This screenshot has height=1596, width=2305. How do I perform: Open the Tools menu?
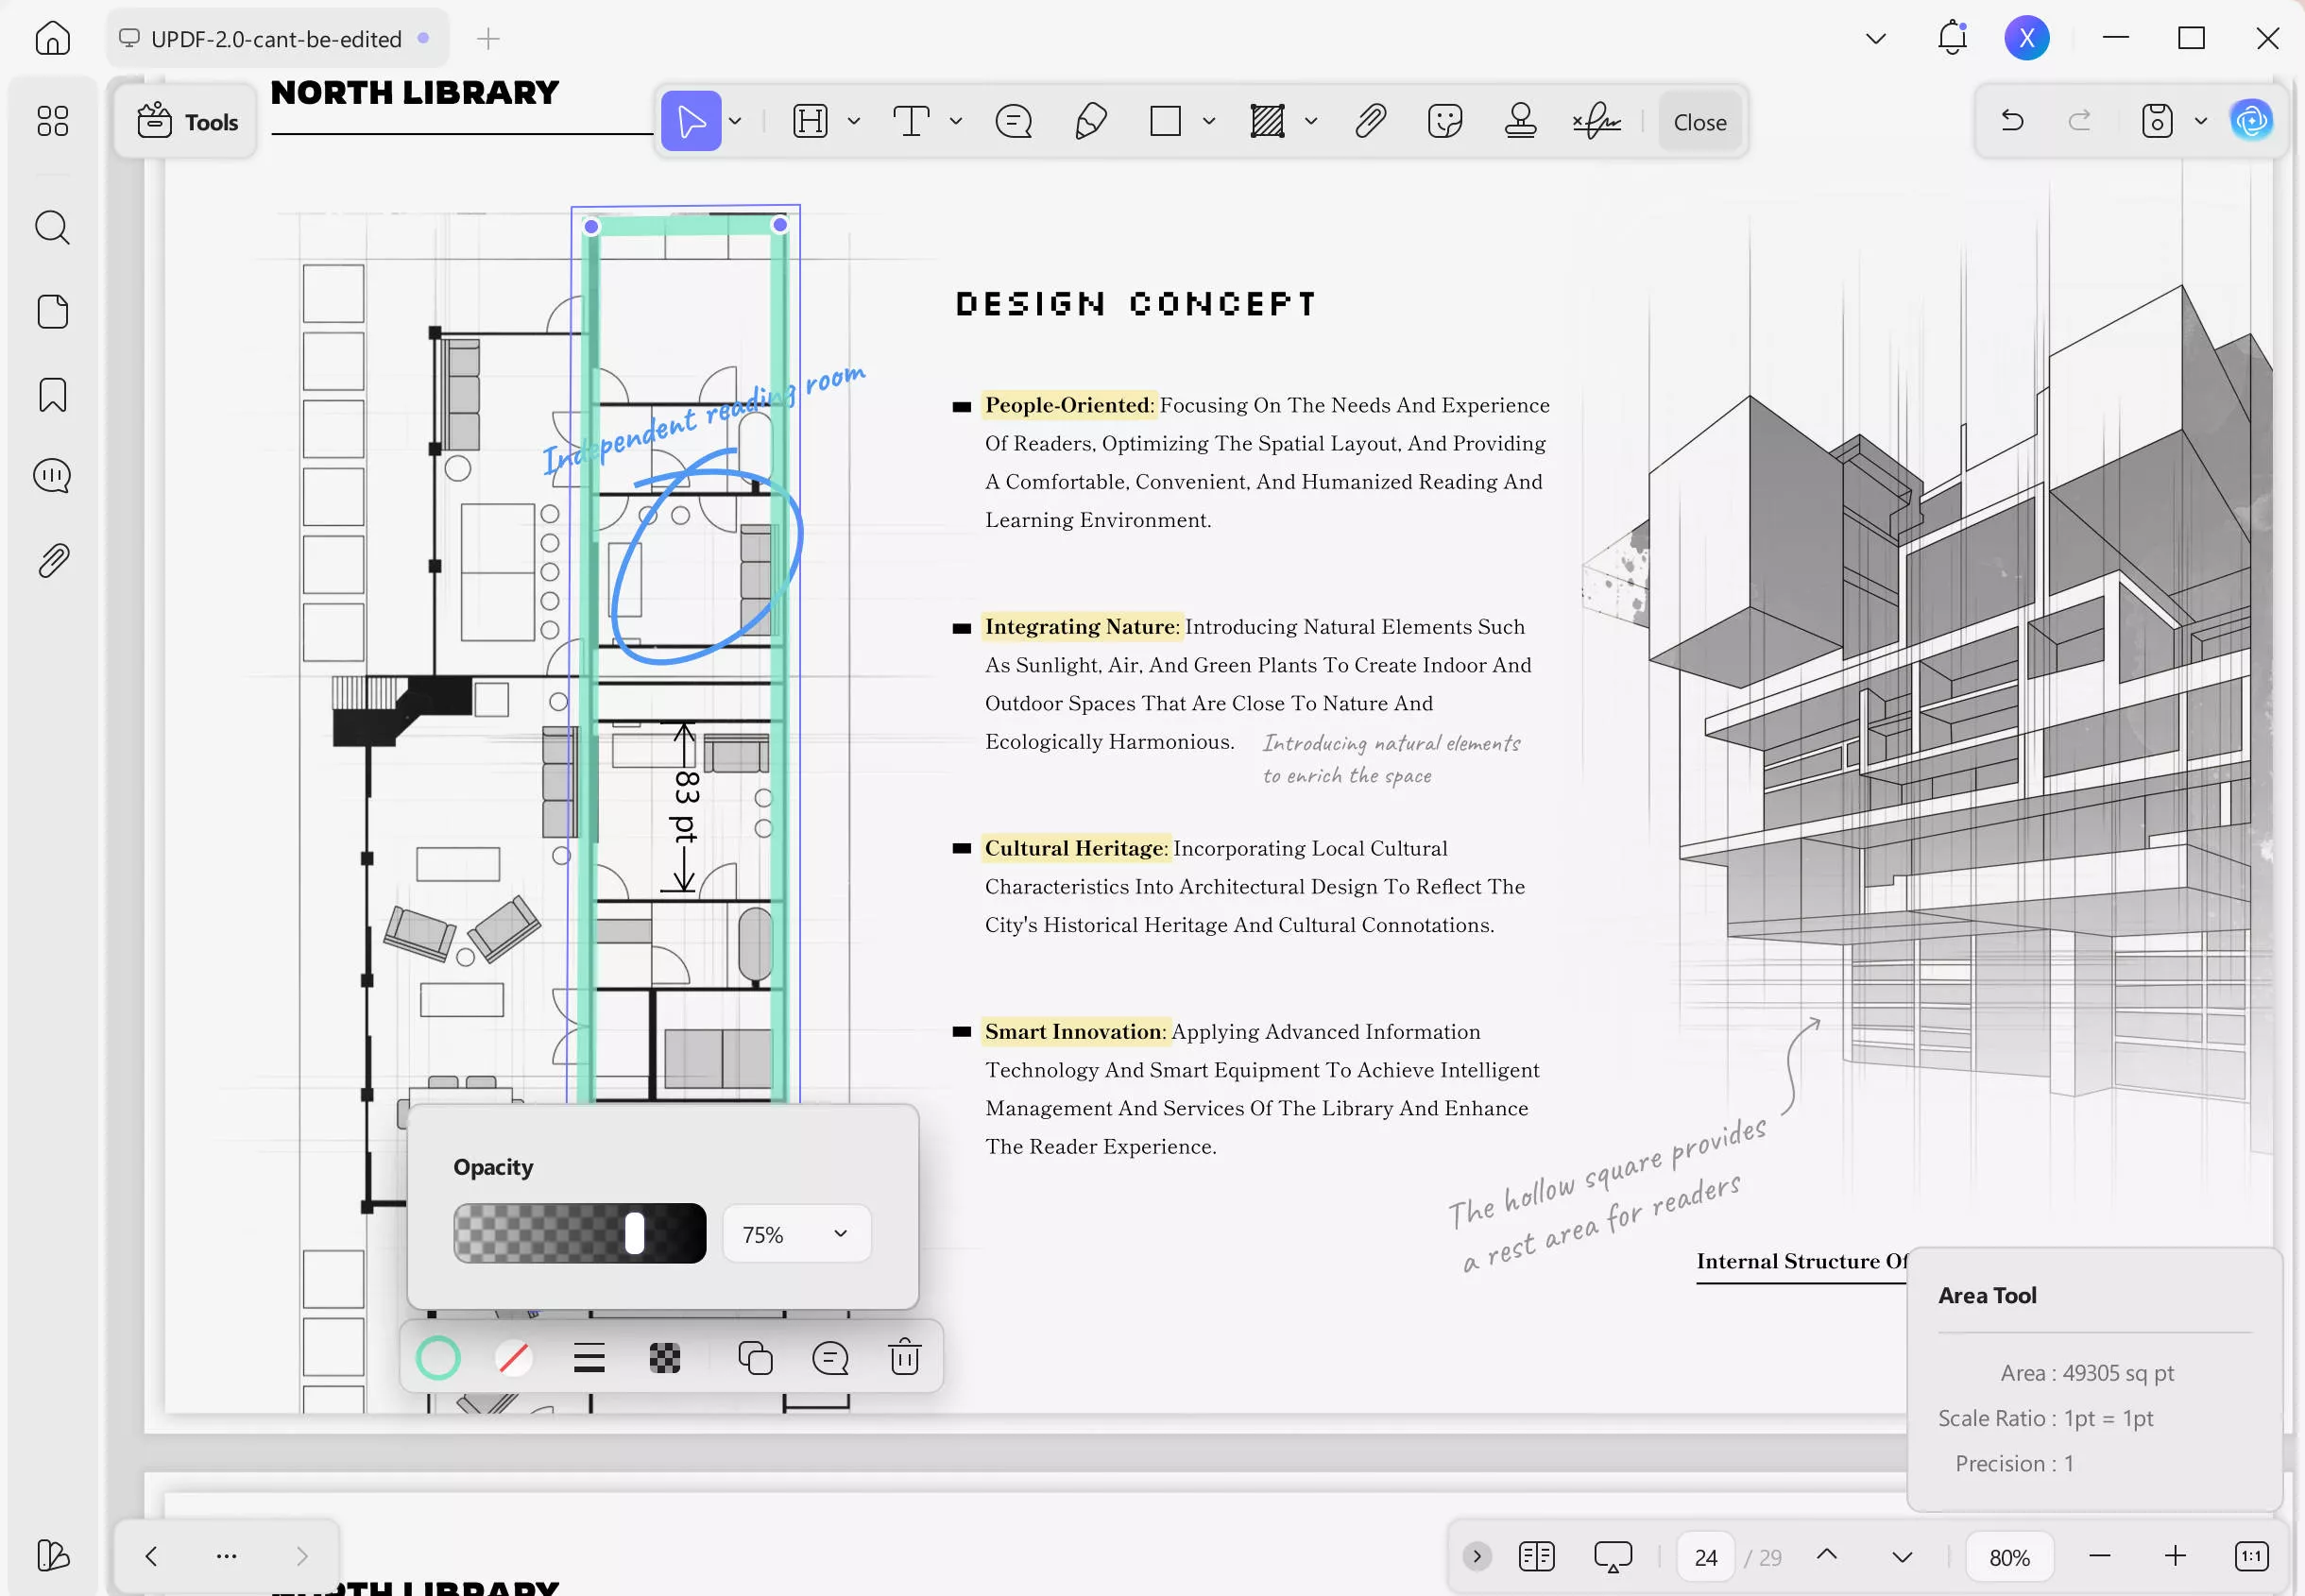[x=187, y=122]
